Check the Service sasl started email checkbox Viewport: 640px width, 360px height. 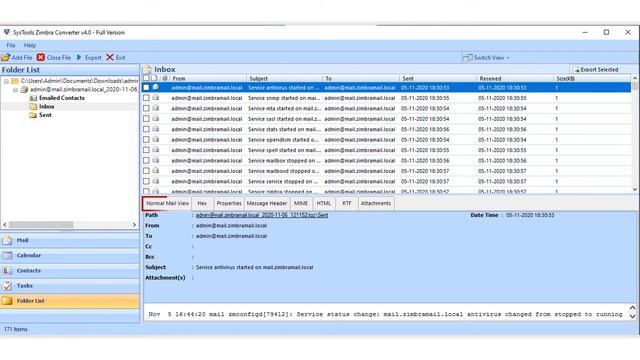point(146,119)
